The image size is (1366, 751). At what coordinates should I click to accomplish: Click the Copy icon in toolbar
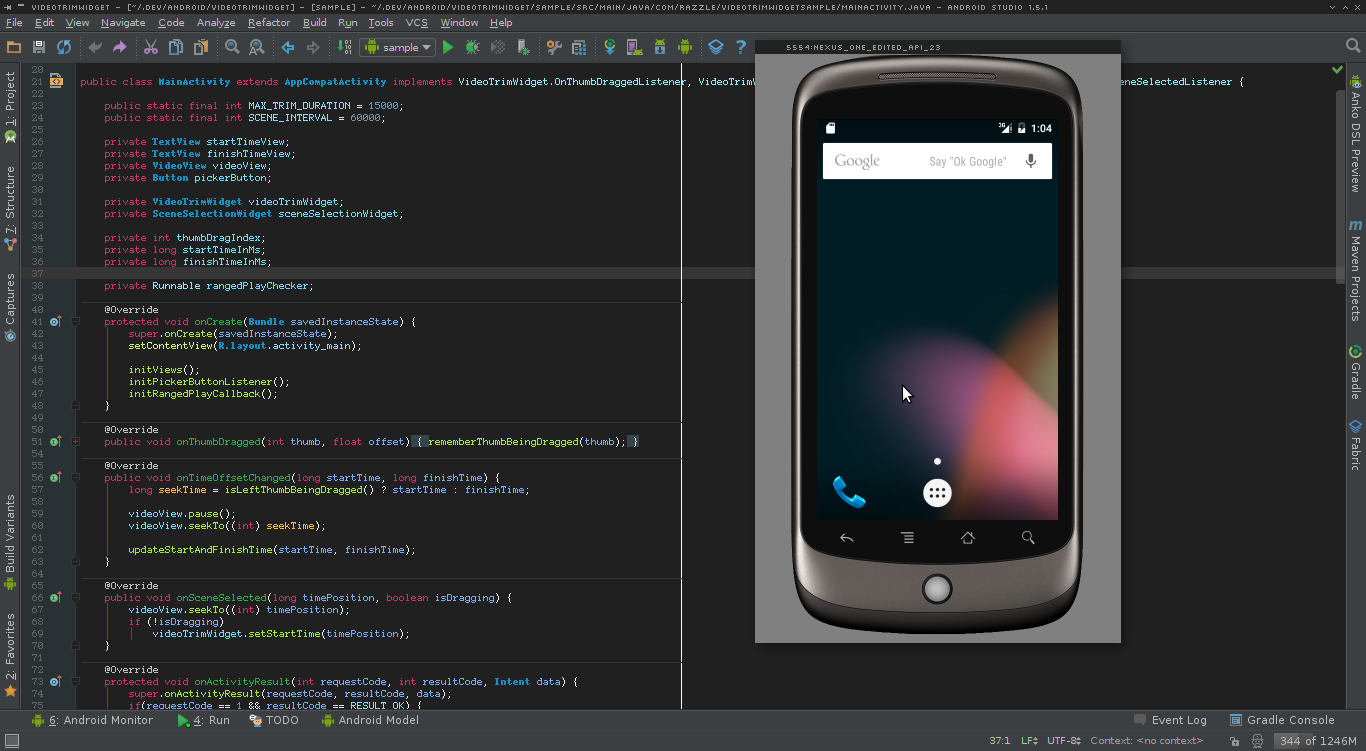point(176,47)
